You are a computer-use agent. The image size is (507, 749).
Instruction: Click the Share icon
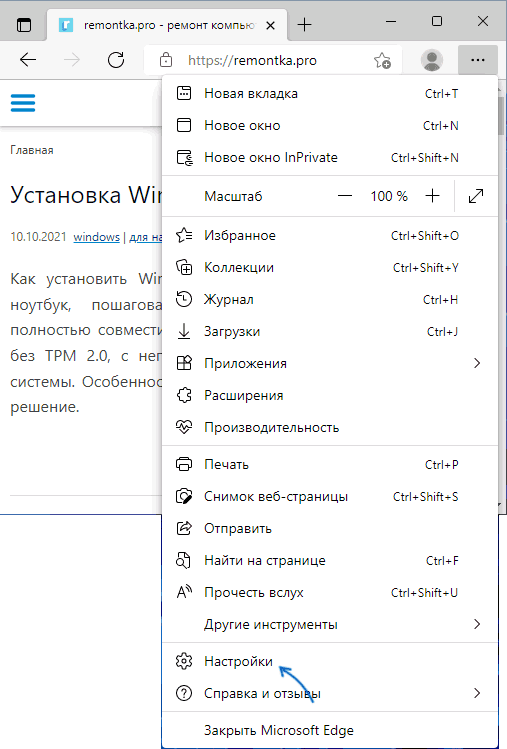coord(184,528)
